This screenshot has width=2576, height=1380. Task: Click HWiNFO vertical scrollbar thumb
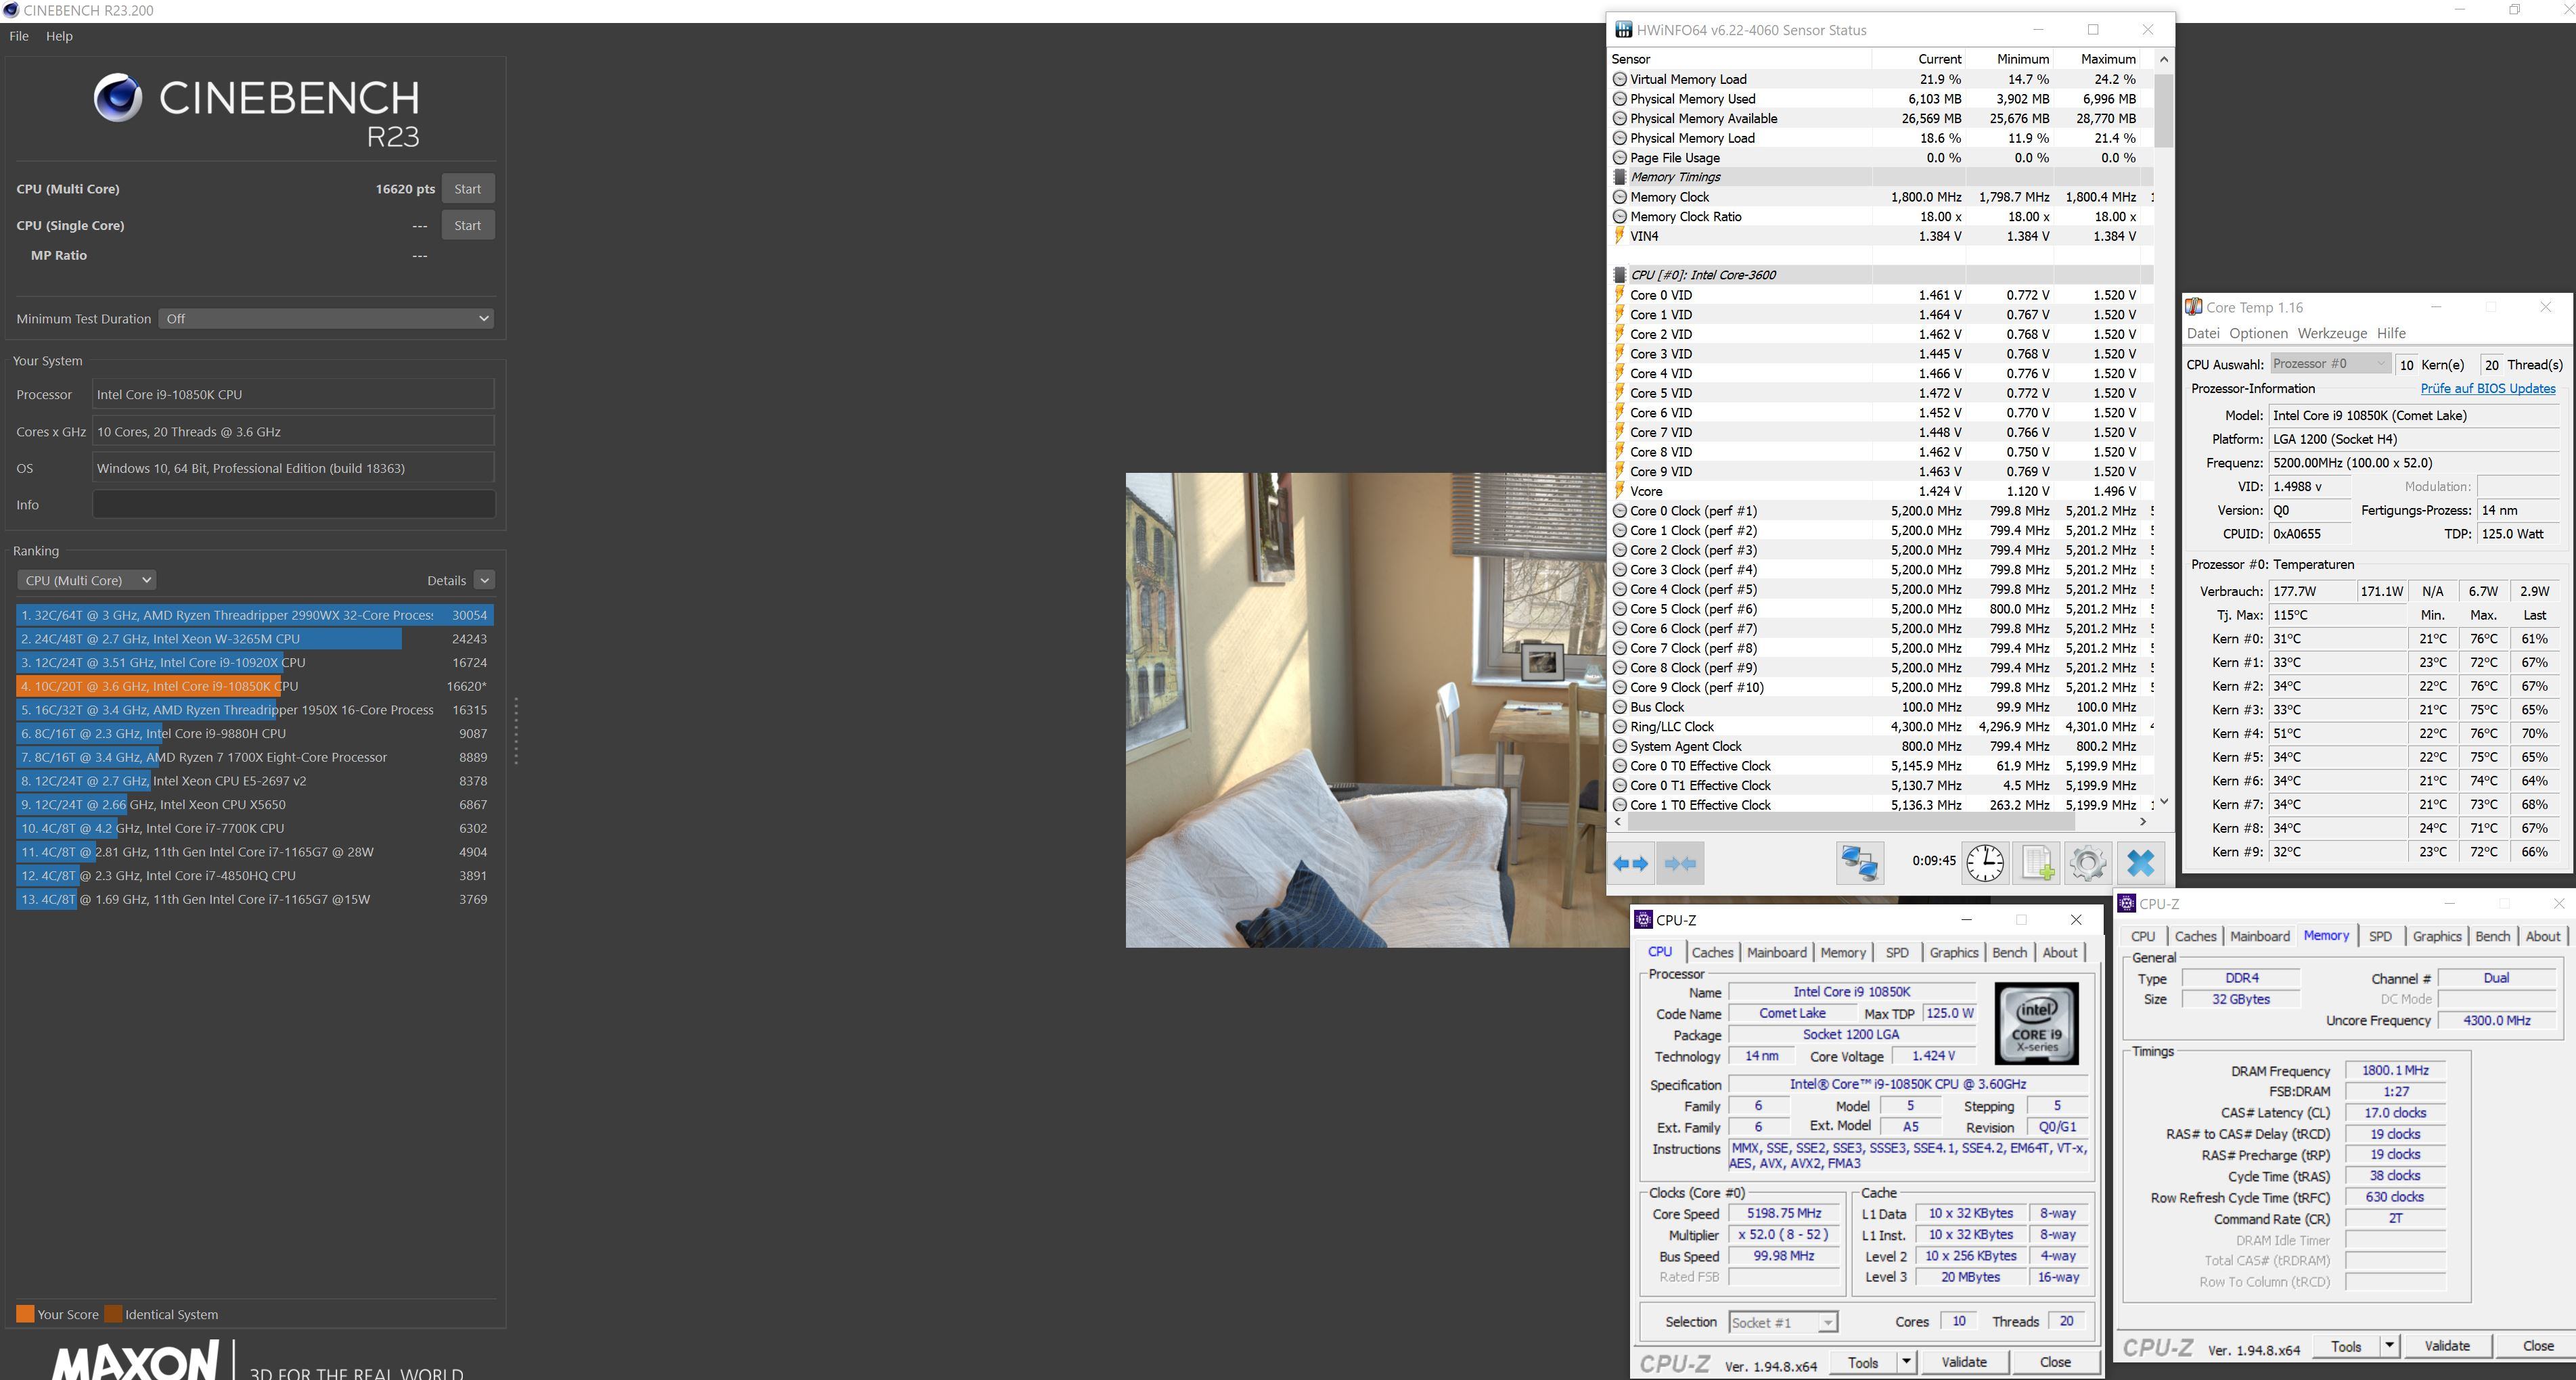pyautogui.click(x=2163, y=110)
